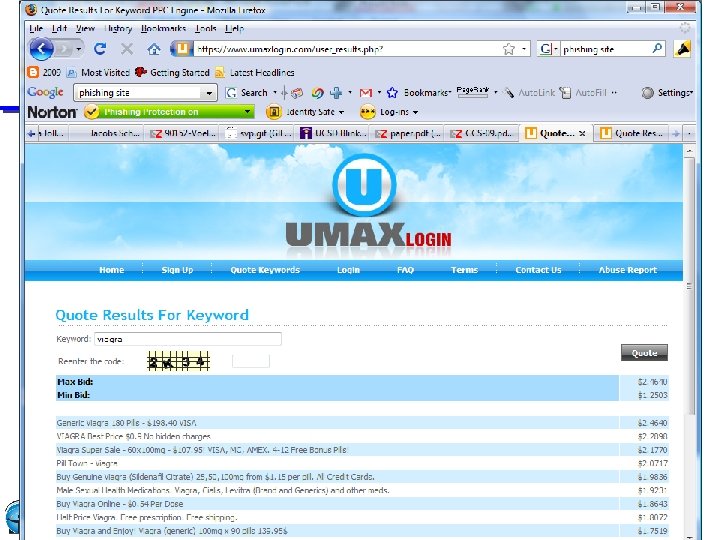Expand the Identity Safe dropdown arrow
The width and height of the screenshot is (720, 540).
[341, 112]
